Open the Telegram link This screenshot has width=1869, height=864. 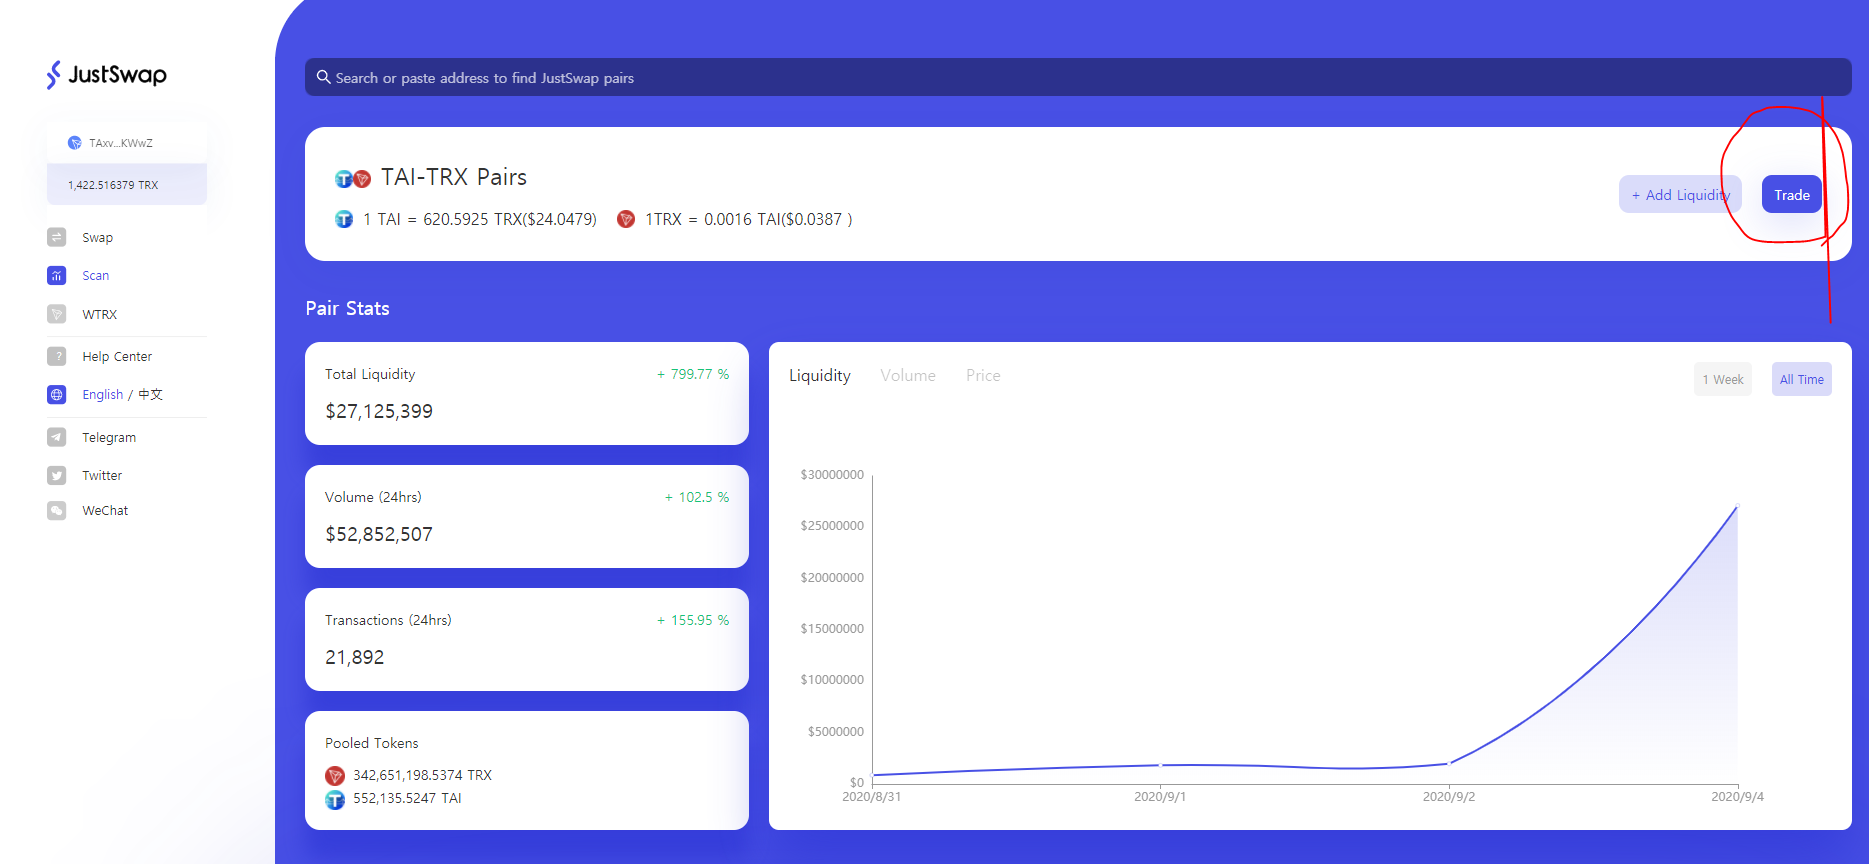pos(109,438)
